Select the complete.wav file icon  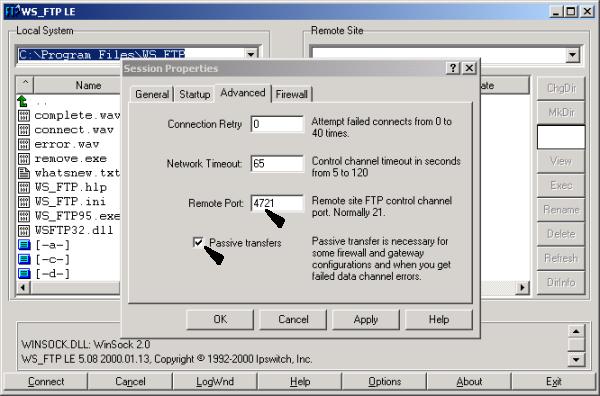(x=24, y=116)
